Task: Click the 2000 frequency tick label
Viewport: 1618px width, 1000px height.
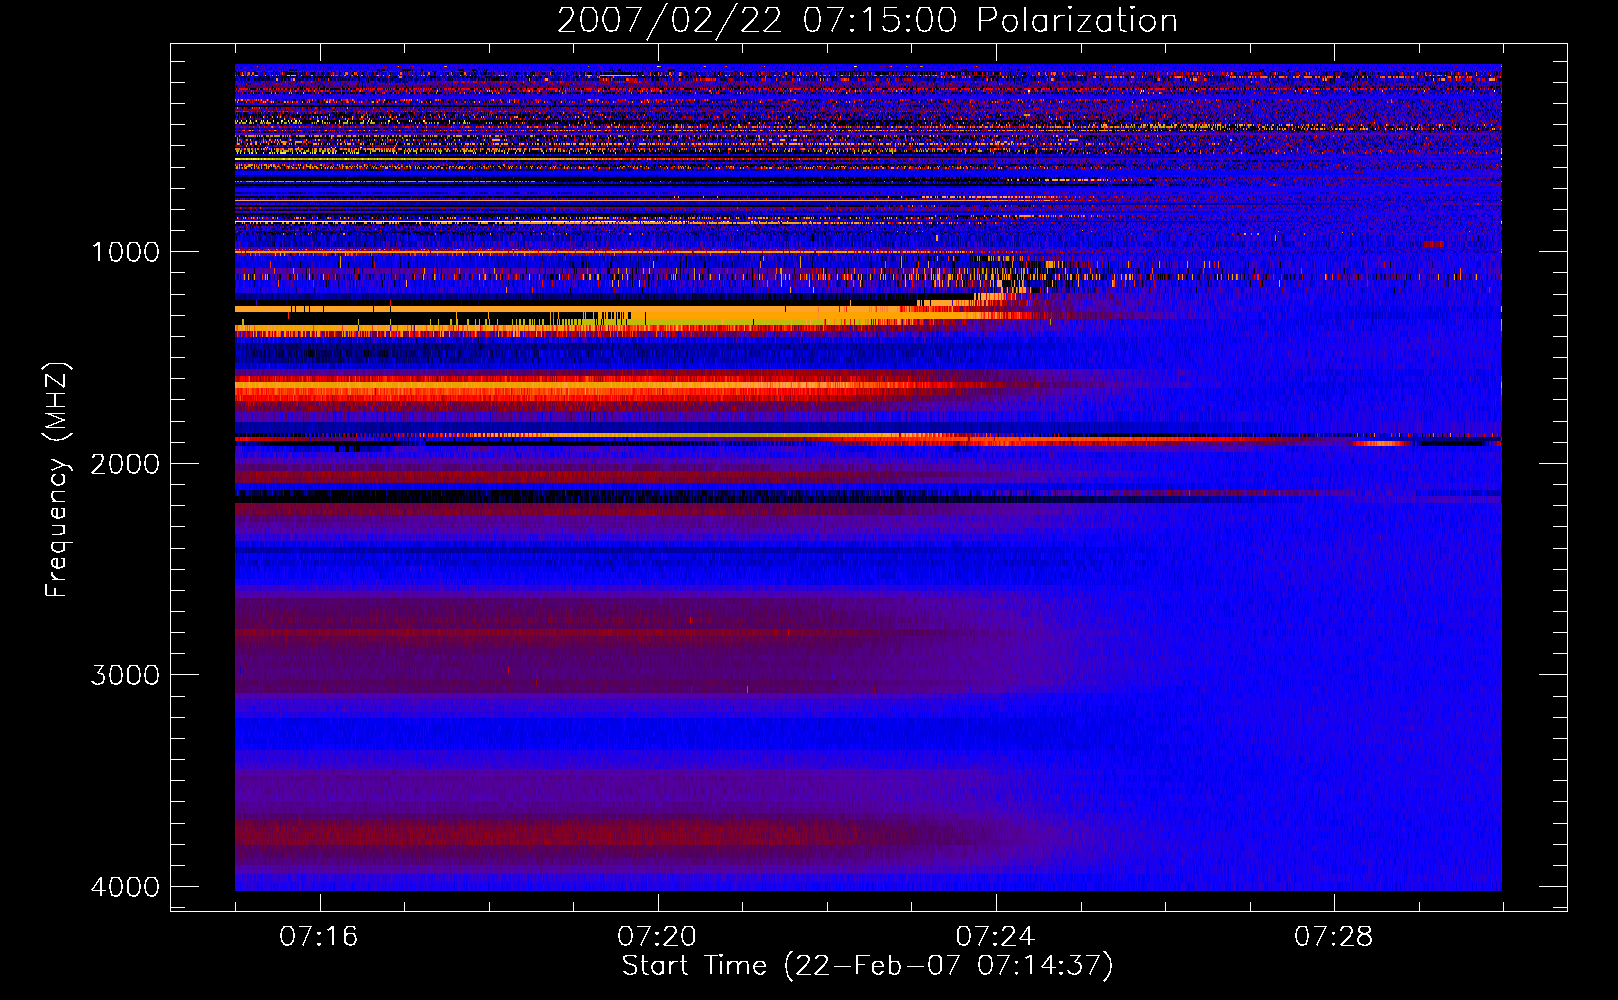Action: click(x=125, y=463)
